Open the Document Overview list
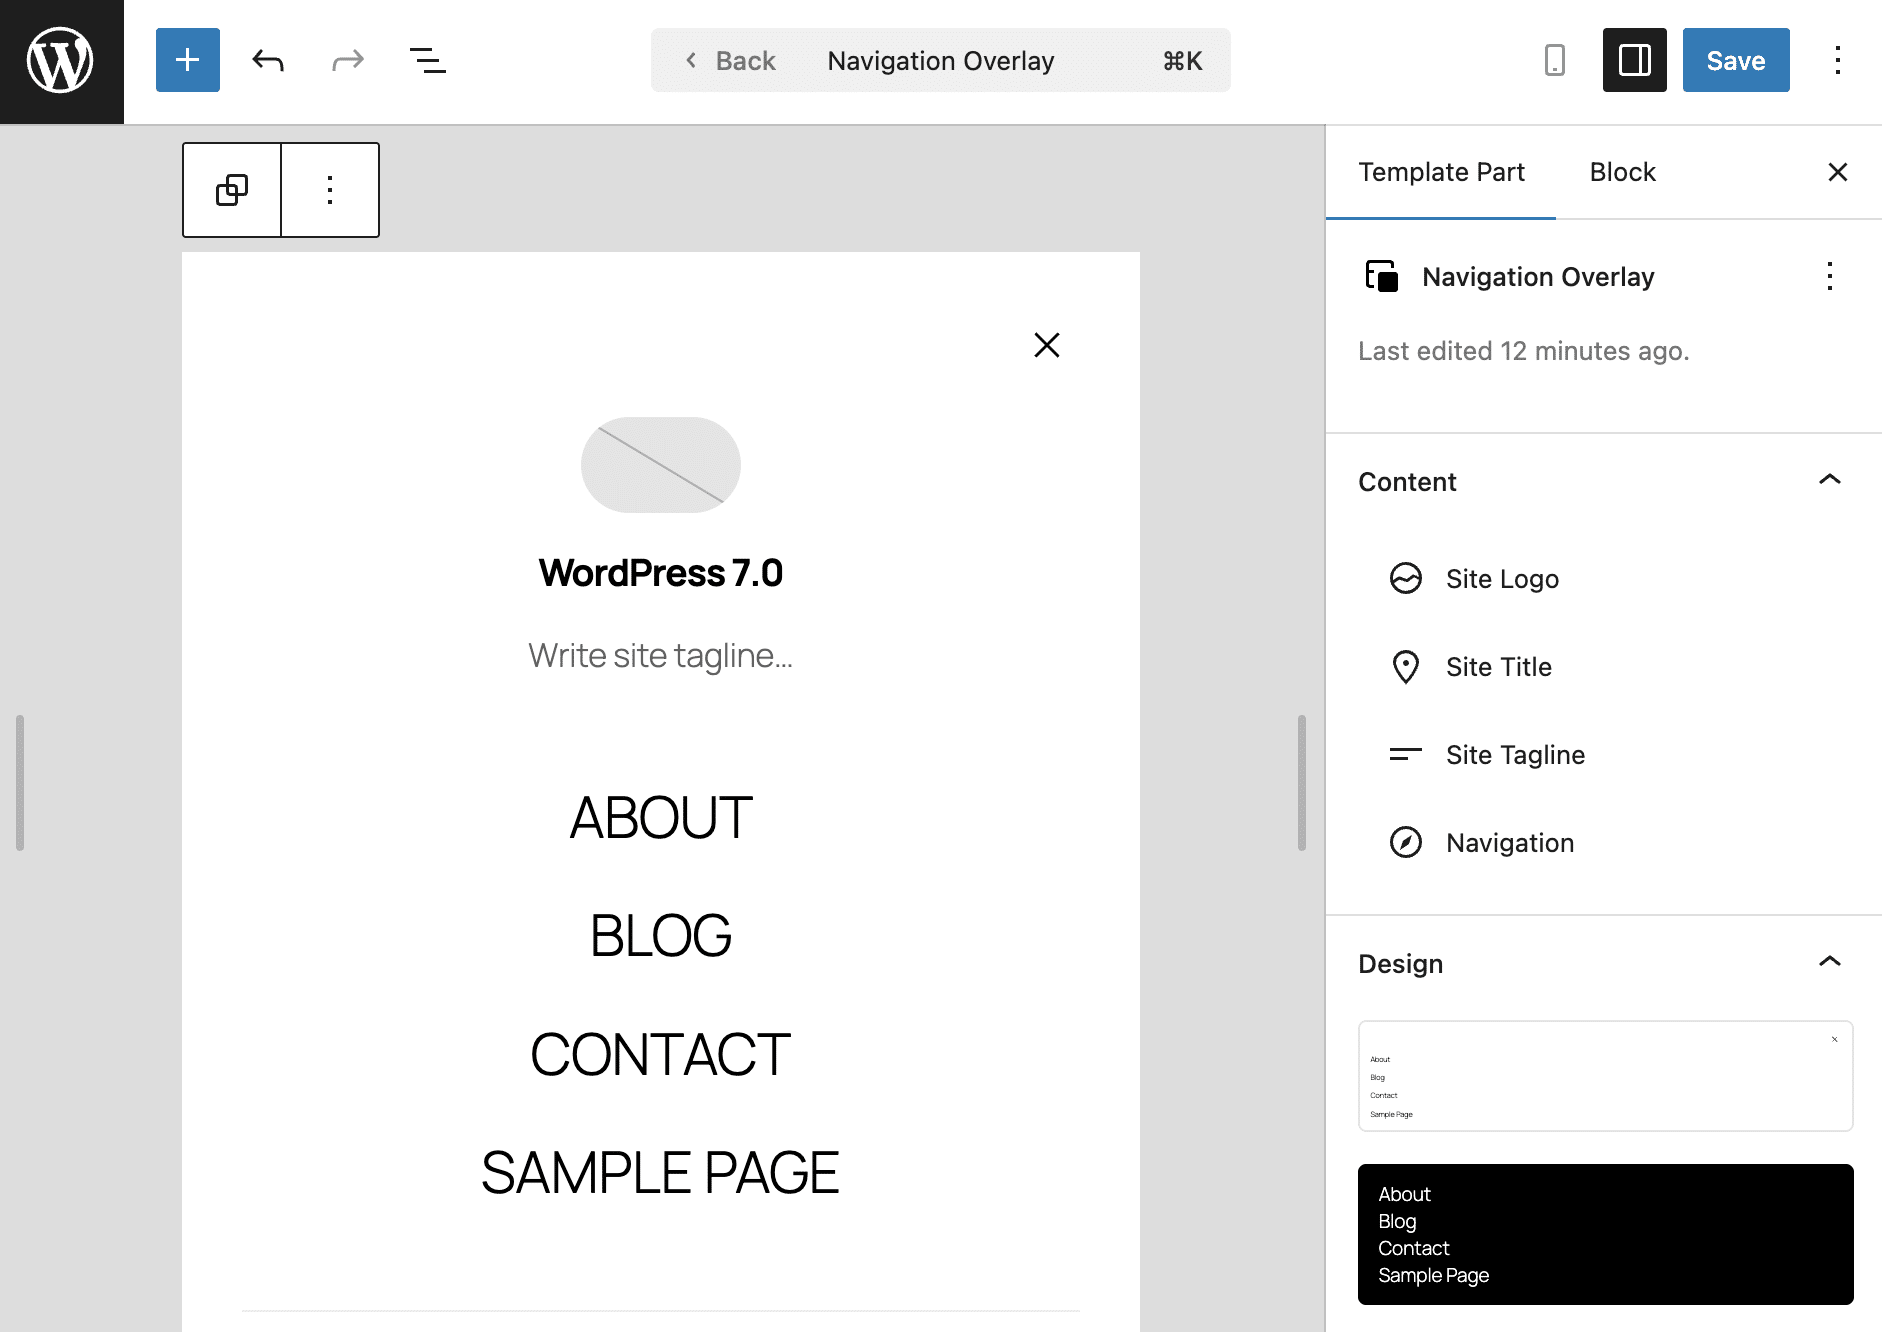The image size is (1882, 1332). (427, 60)
